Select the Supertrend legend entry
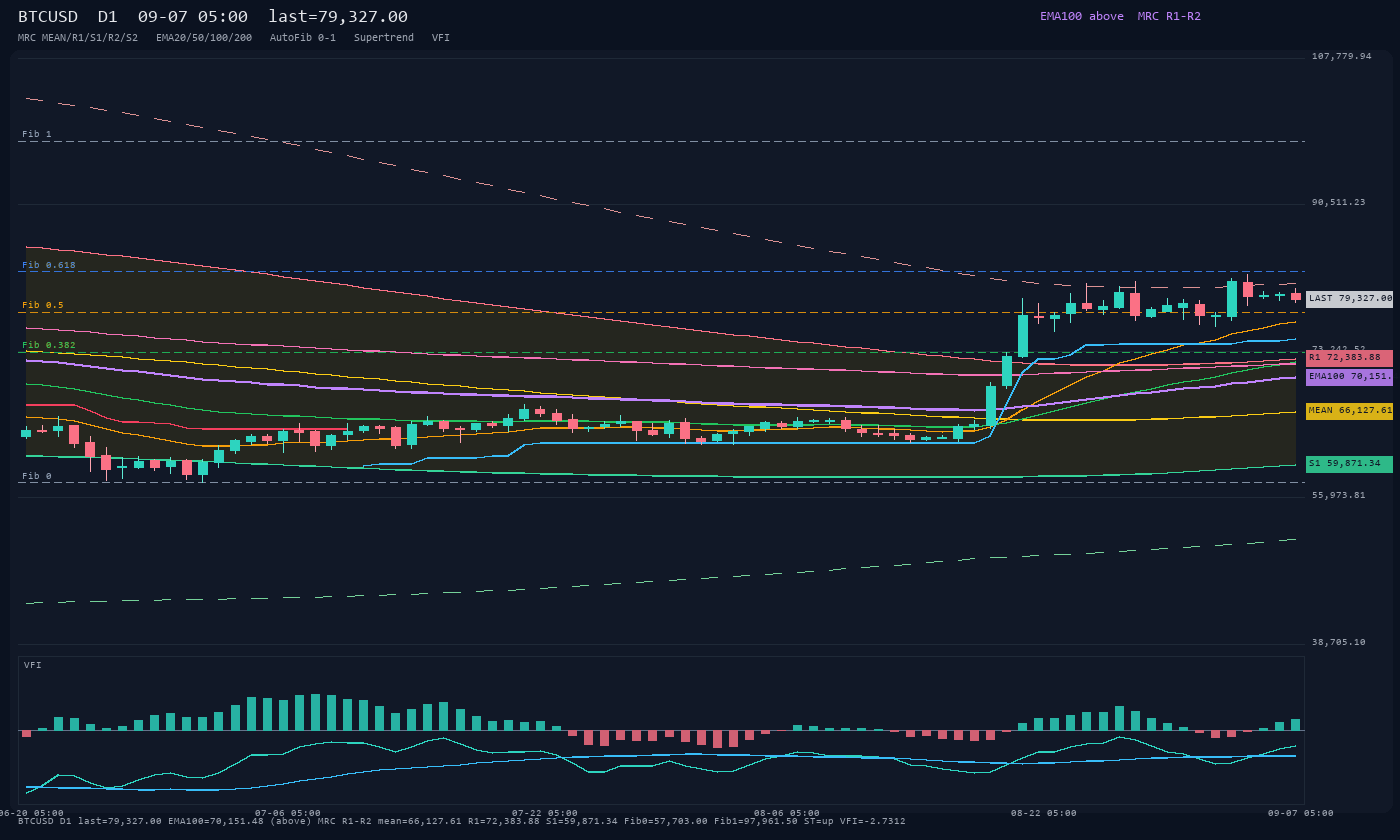1400x840 pixels. 383,38
